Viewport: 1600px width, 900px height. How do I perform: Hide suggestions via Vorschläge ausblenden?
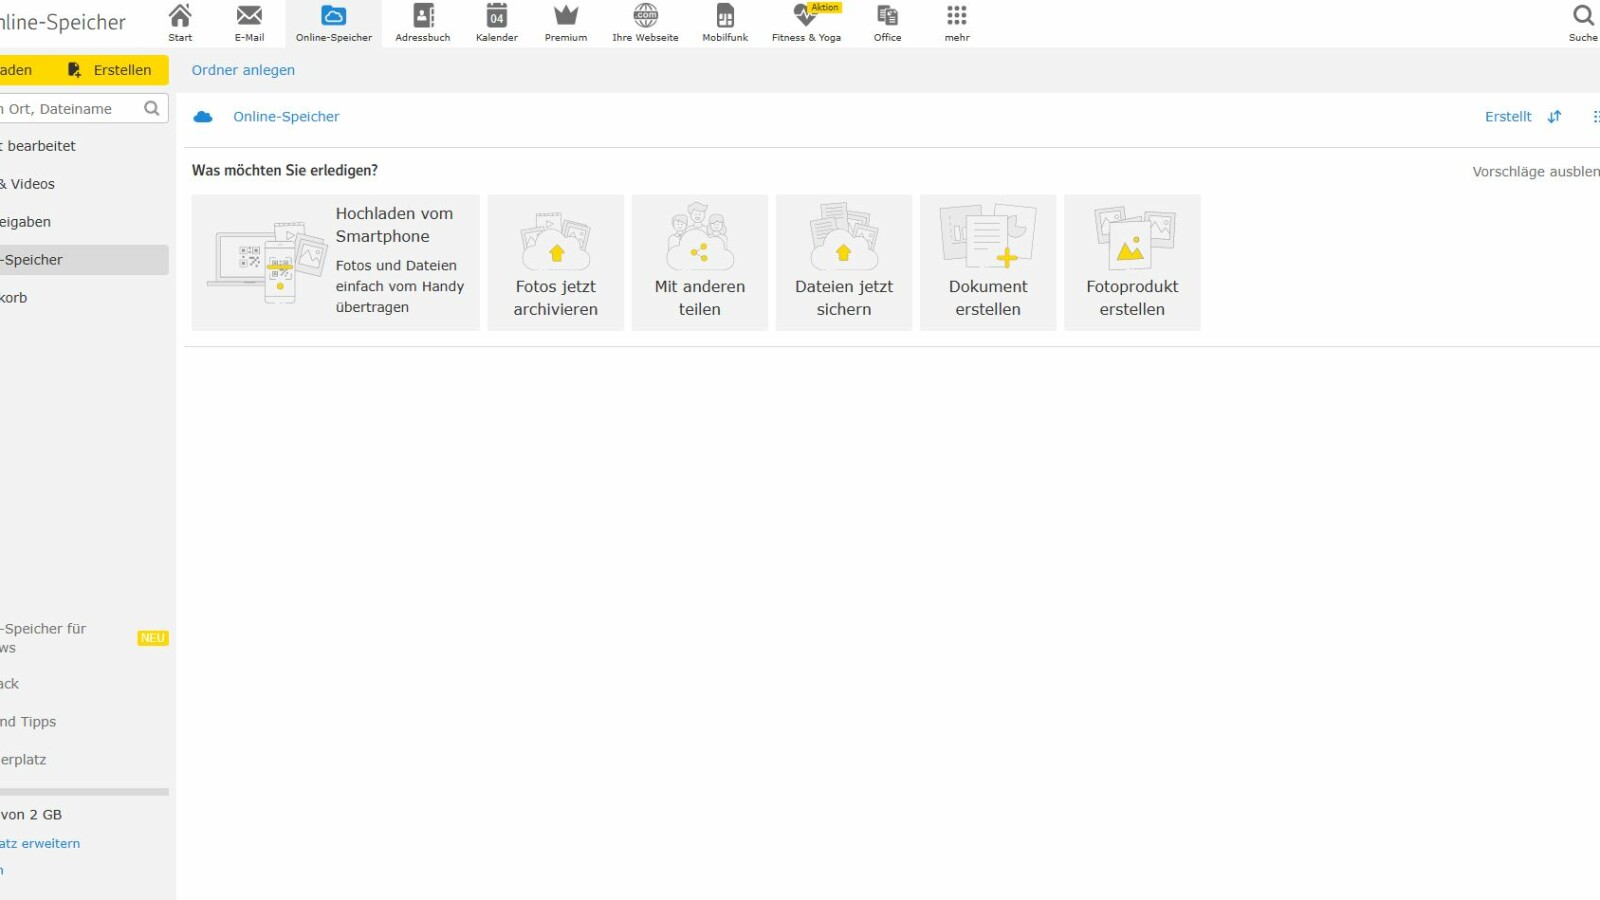click(x=1535, y=172)
